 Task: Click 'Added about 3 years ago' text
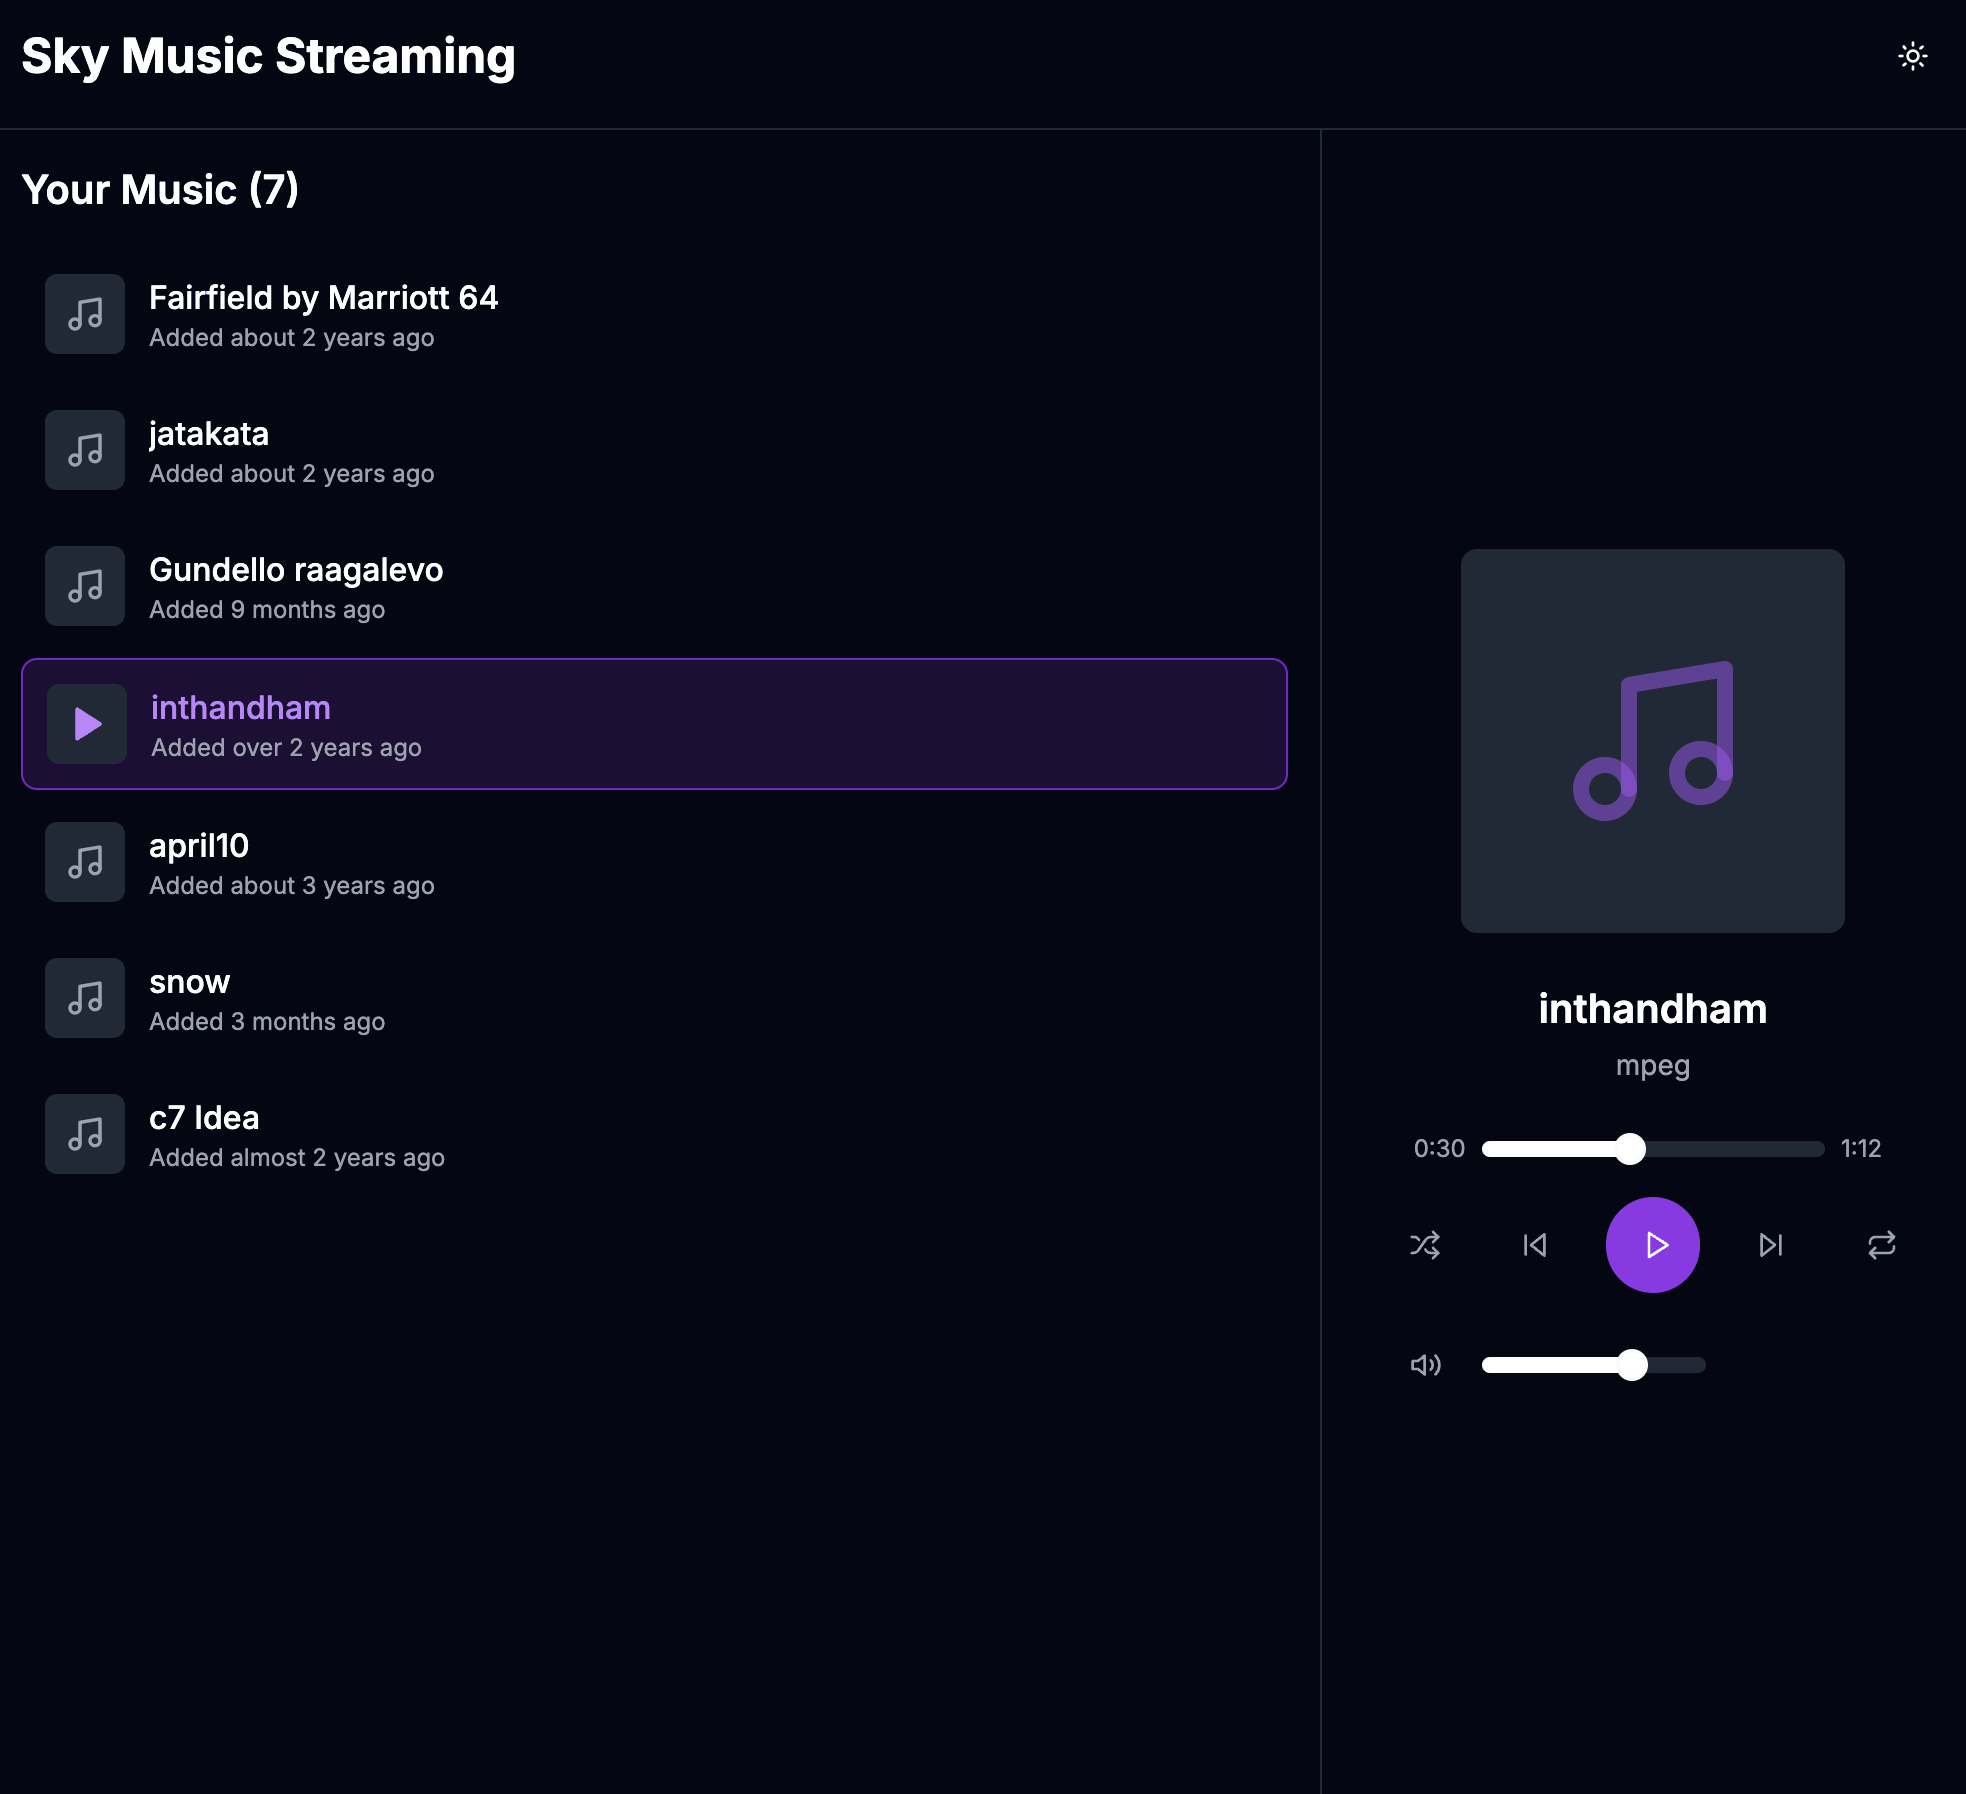pos(292,886)
